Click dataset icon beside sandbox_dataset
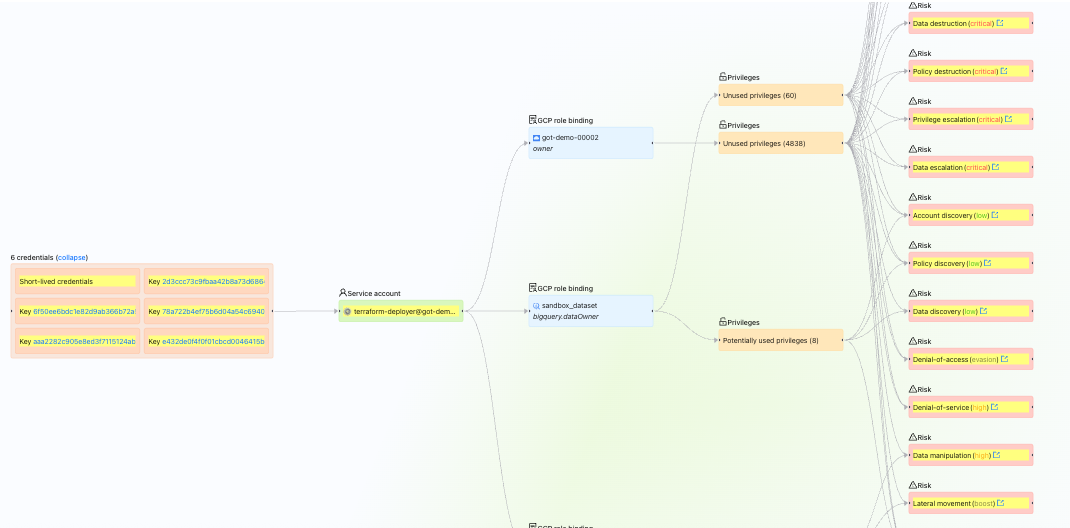Image resolution: width=1070 pixels, height=528 pixels. tap(537, 306)
